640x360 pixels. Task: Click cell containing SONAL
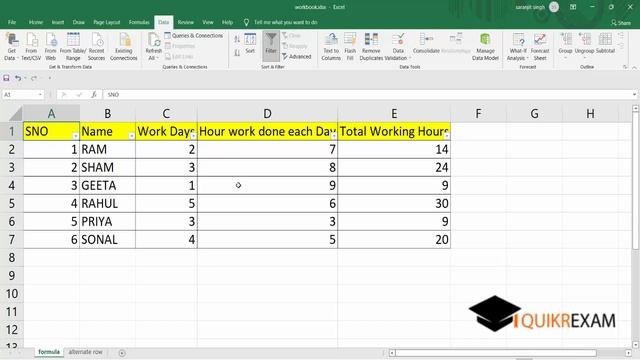(x=107, y=240)
